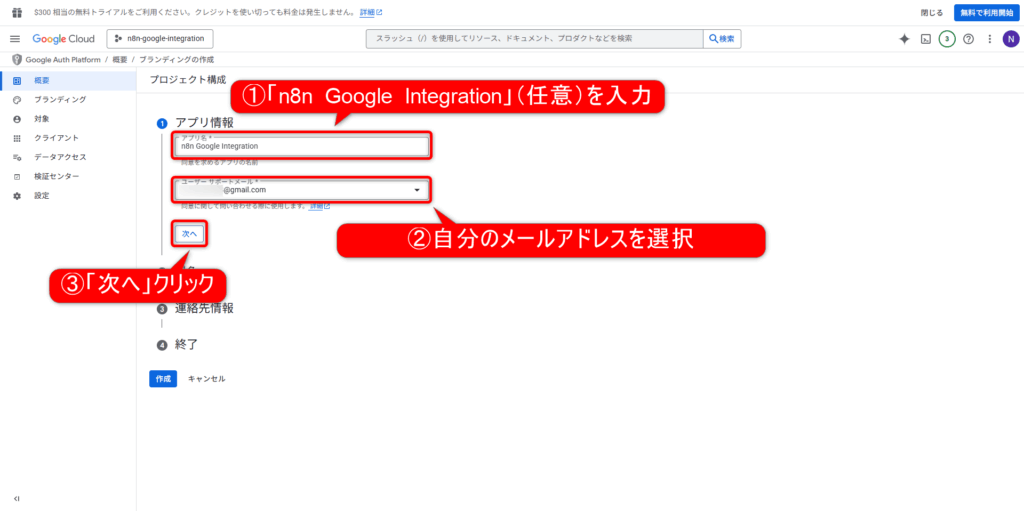This screenshot has width=1024, height=511.
Task: Open the account avatar N
Action: coord(1010,39)
